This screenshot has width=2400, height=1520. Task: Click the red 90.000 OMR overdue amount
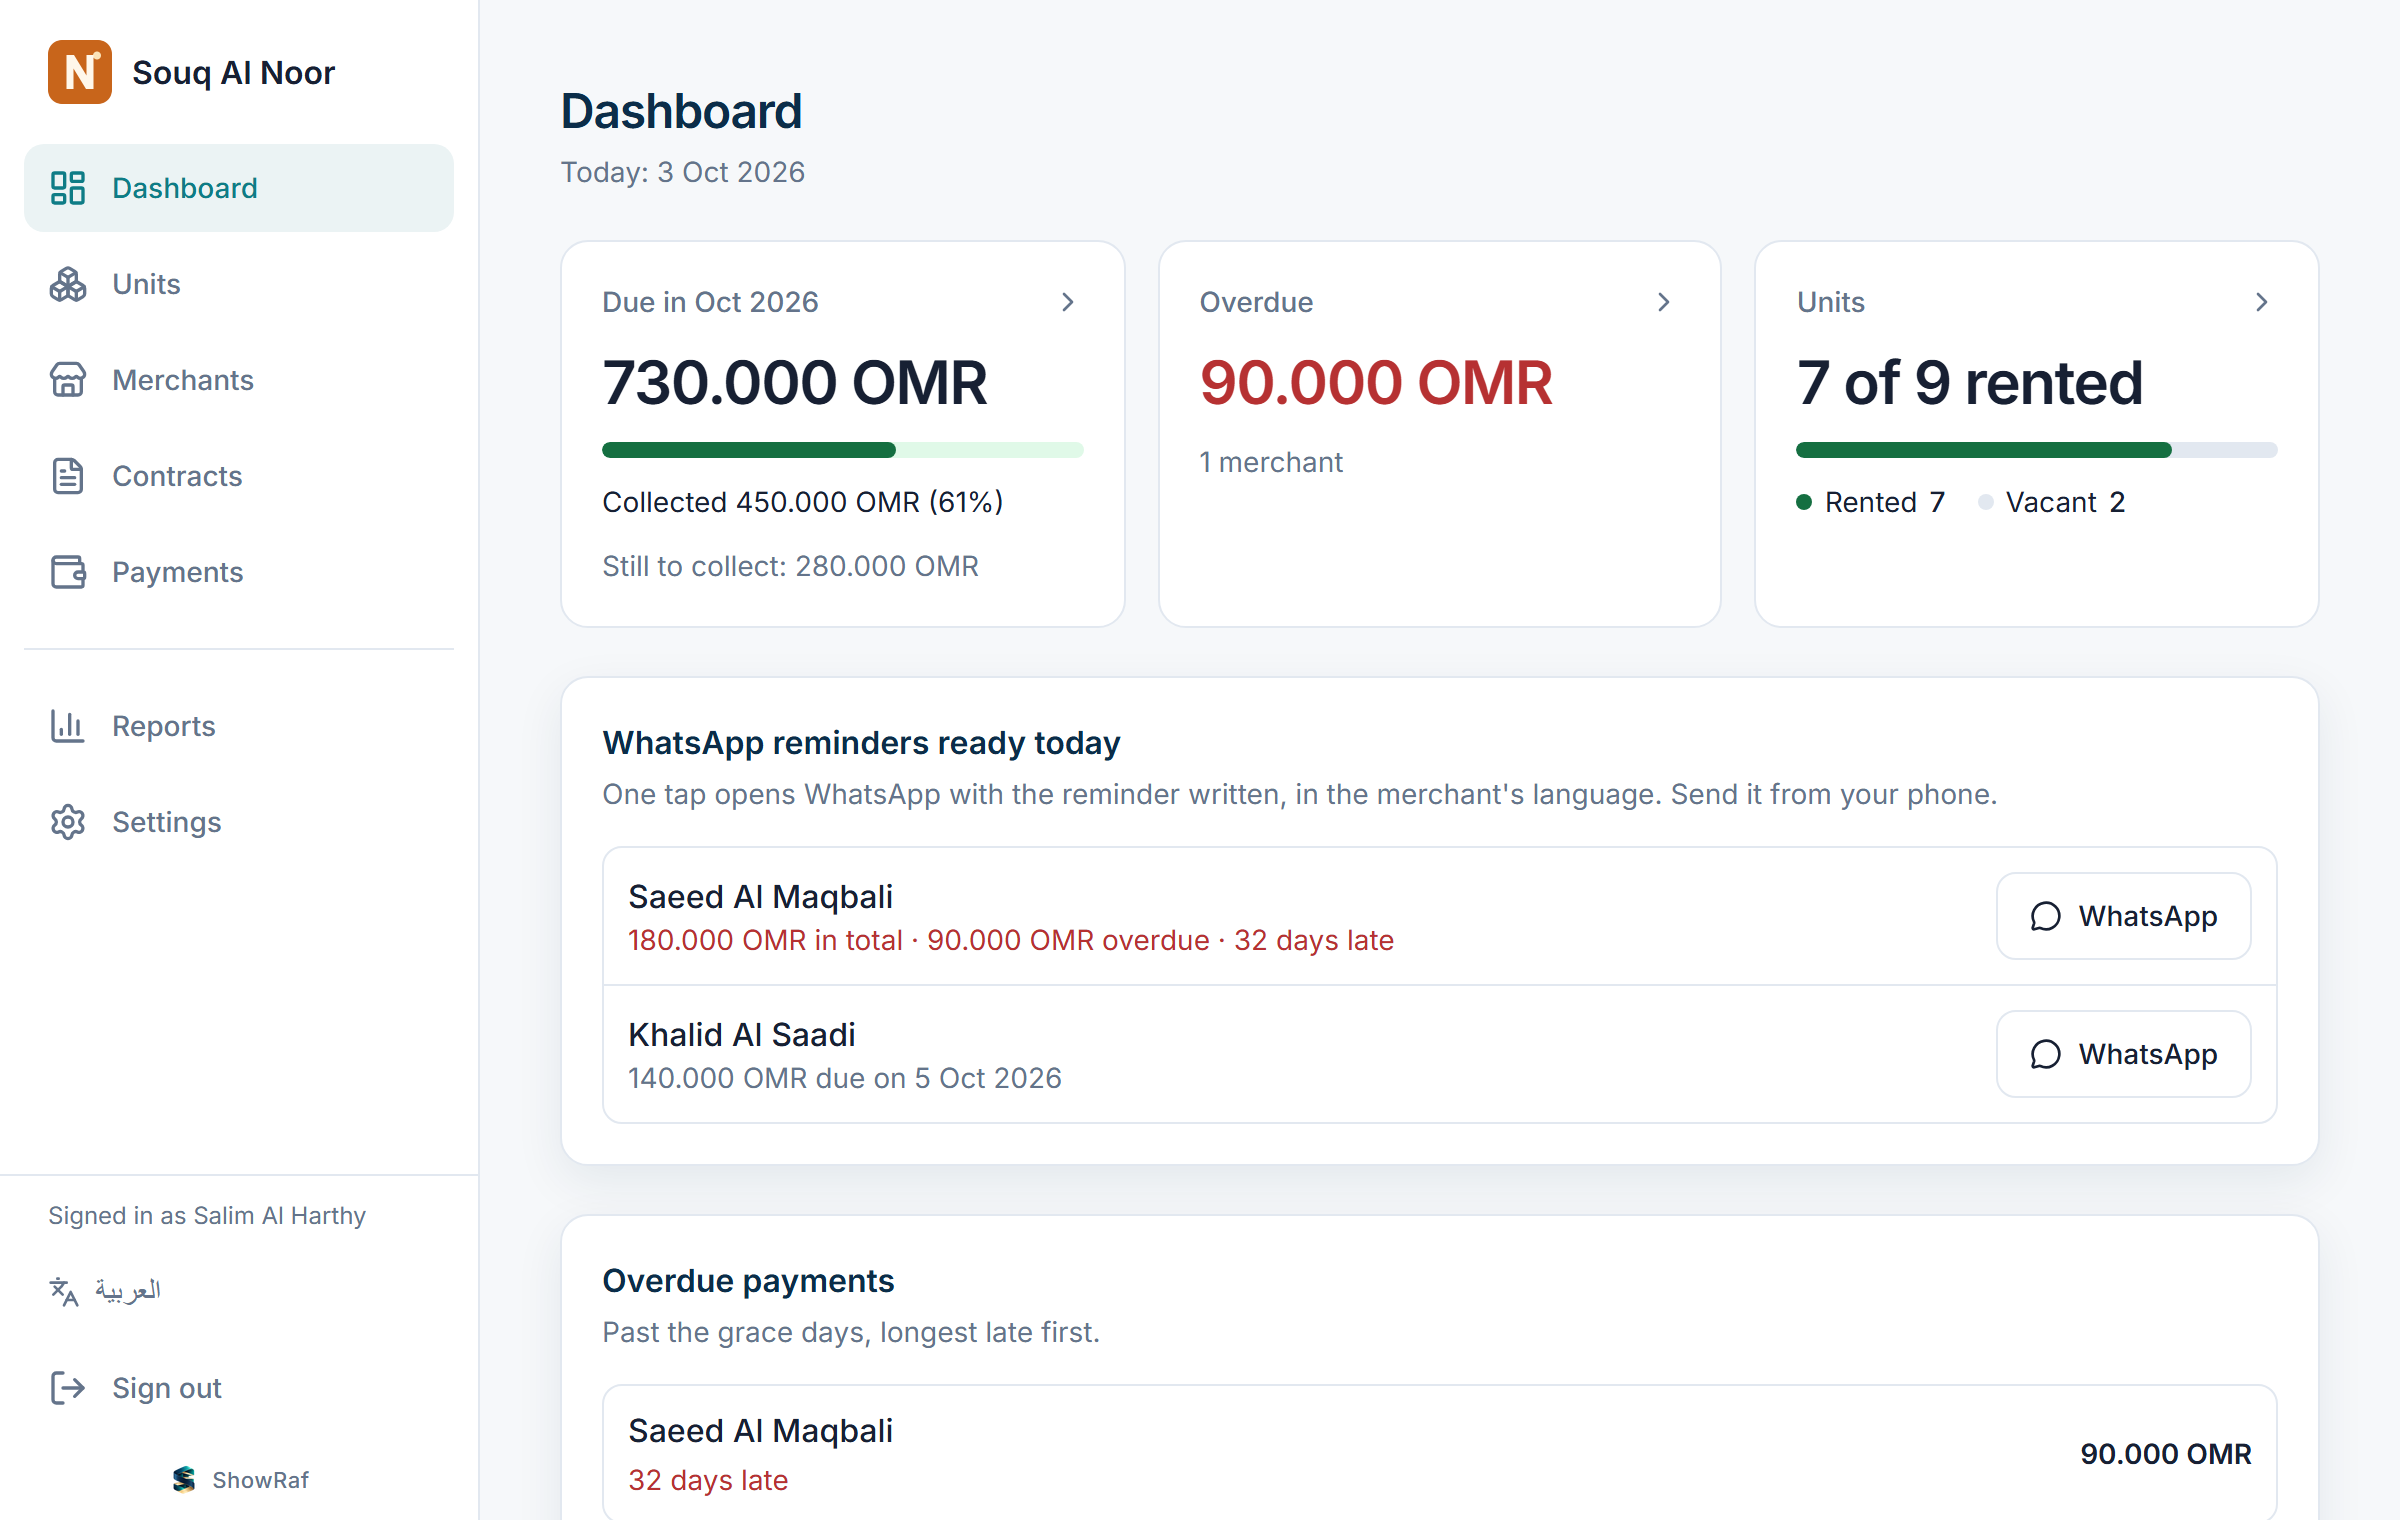pyautogui.click(x=1376, y=383)
